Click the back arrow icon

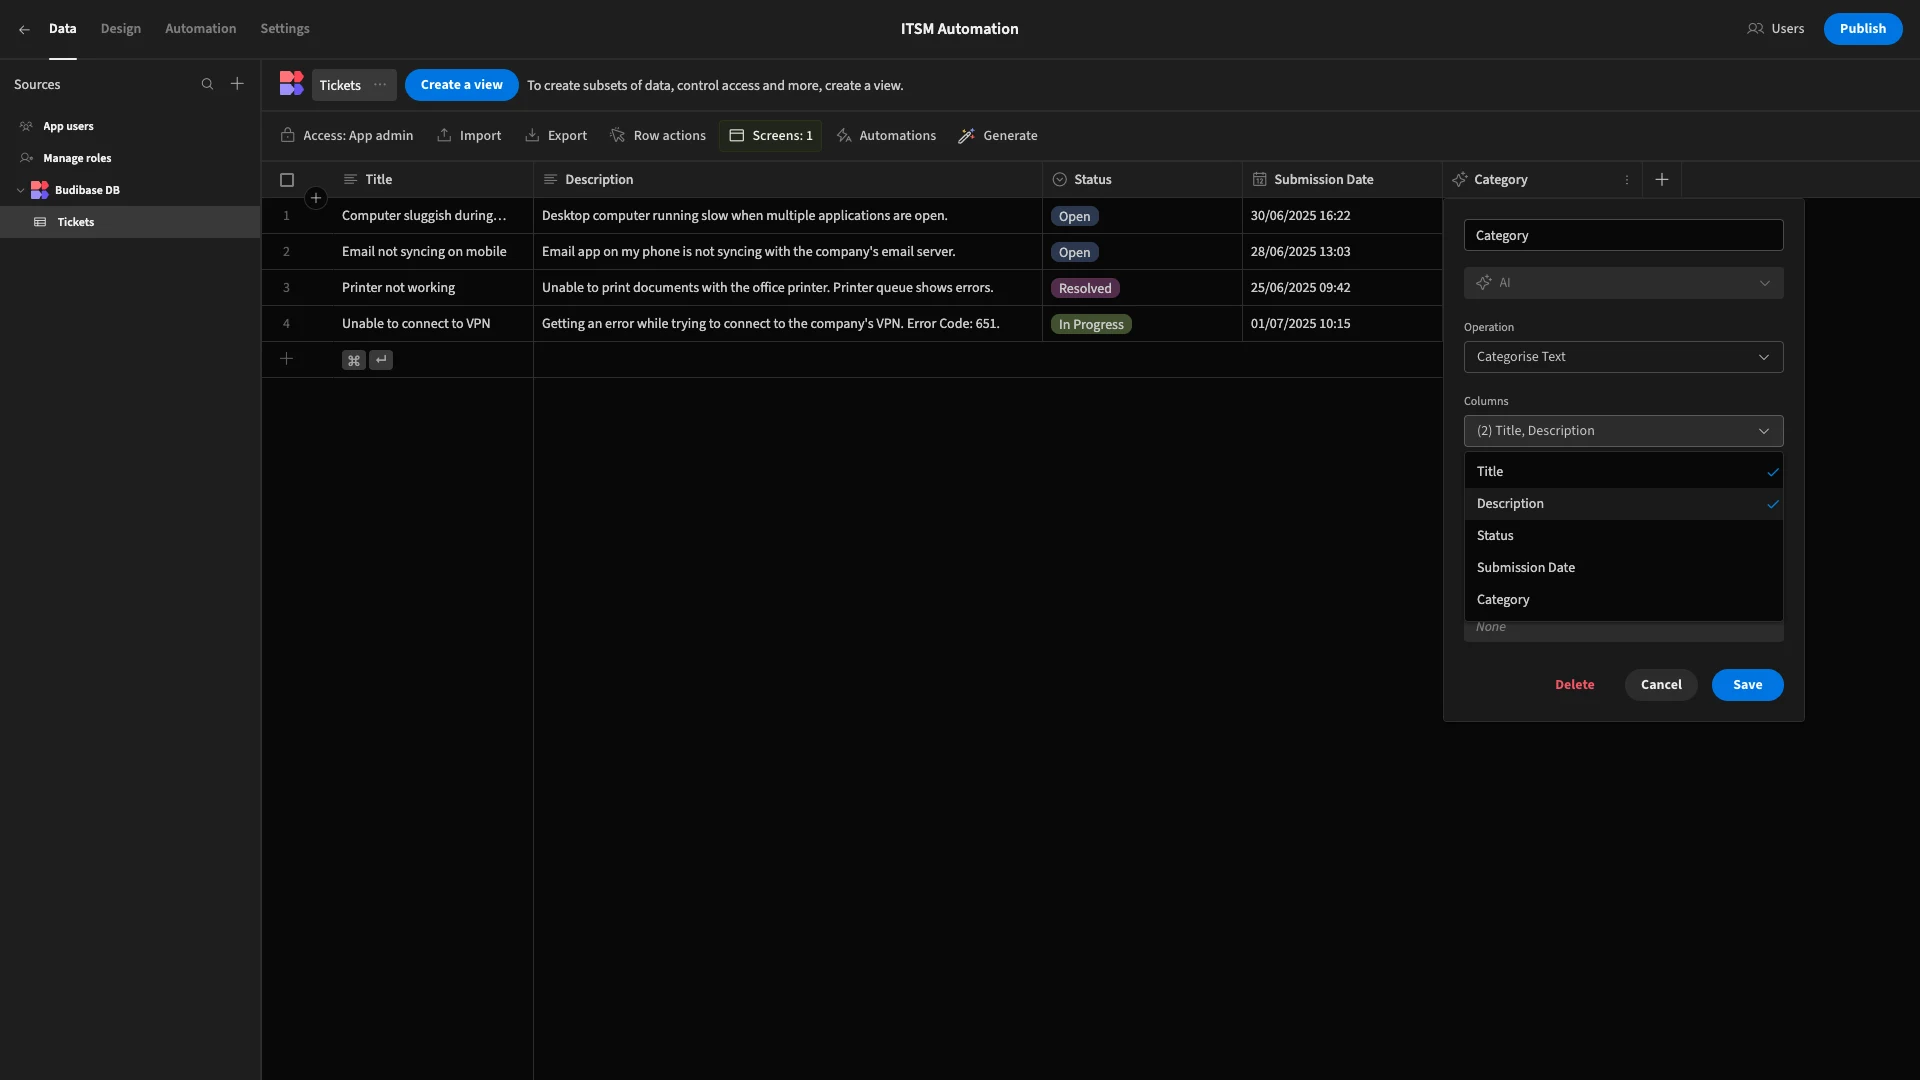point(24,29)
